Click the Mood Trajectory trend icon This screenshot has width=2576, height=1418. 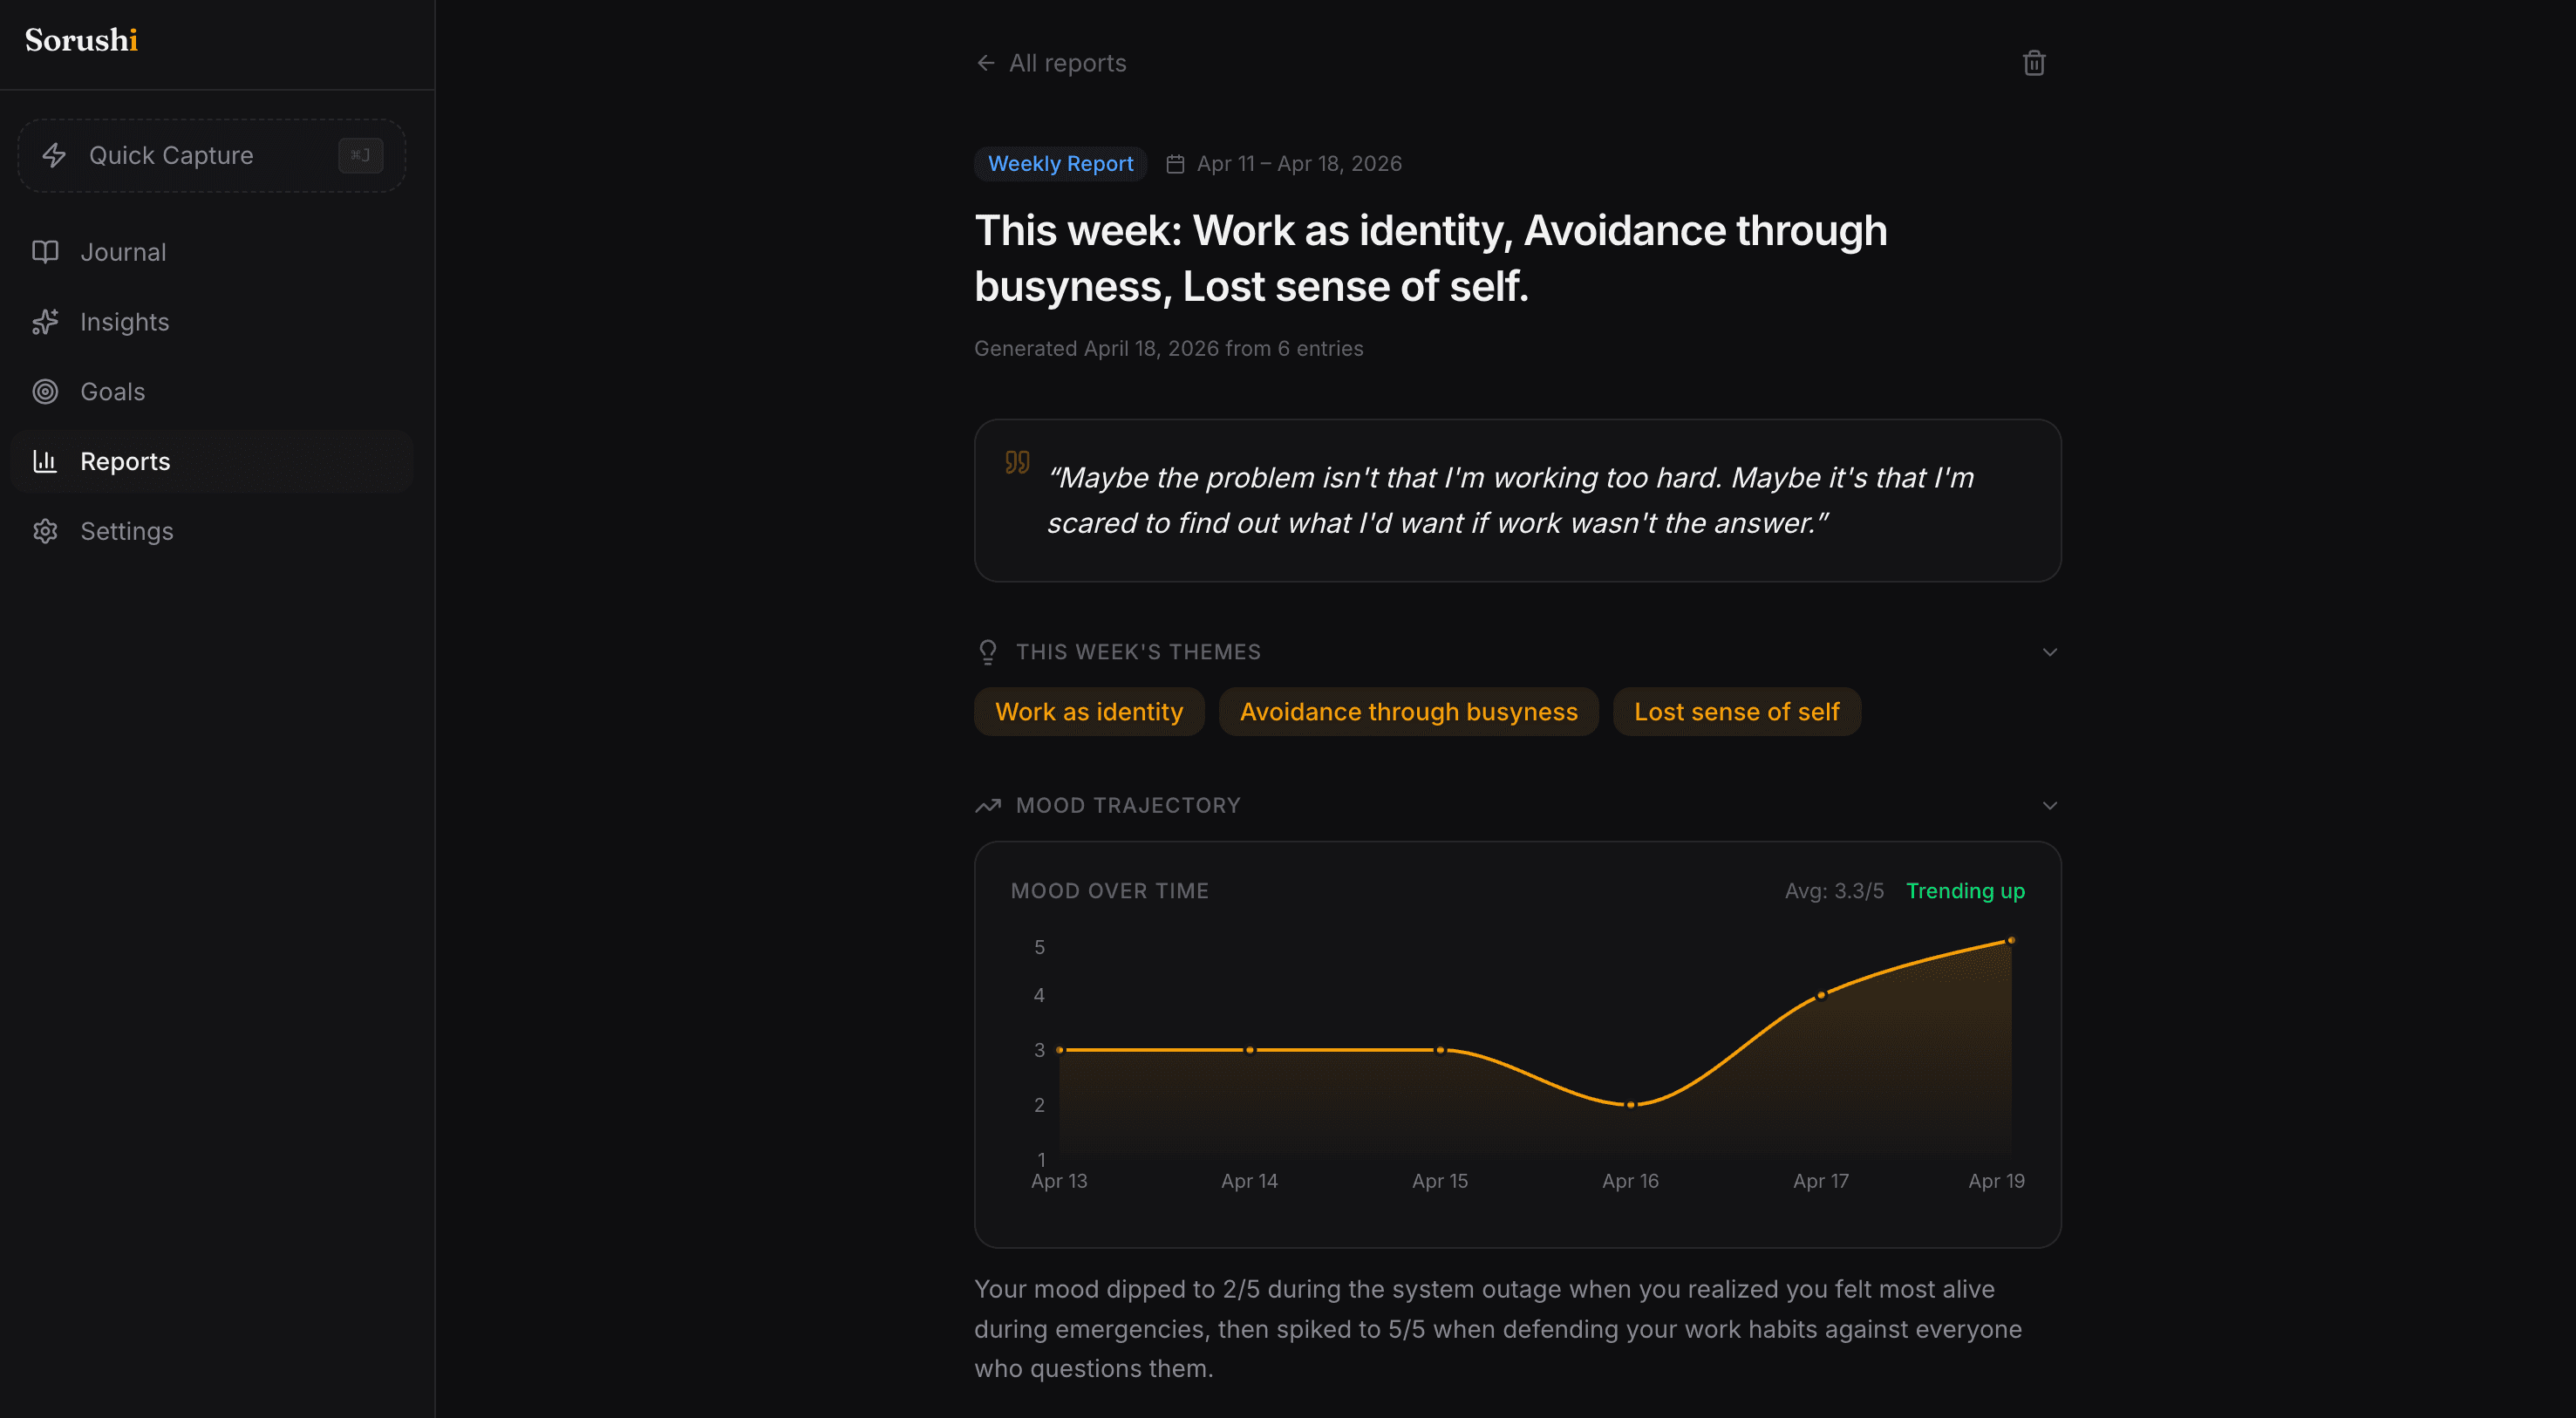point(988,806)
